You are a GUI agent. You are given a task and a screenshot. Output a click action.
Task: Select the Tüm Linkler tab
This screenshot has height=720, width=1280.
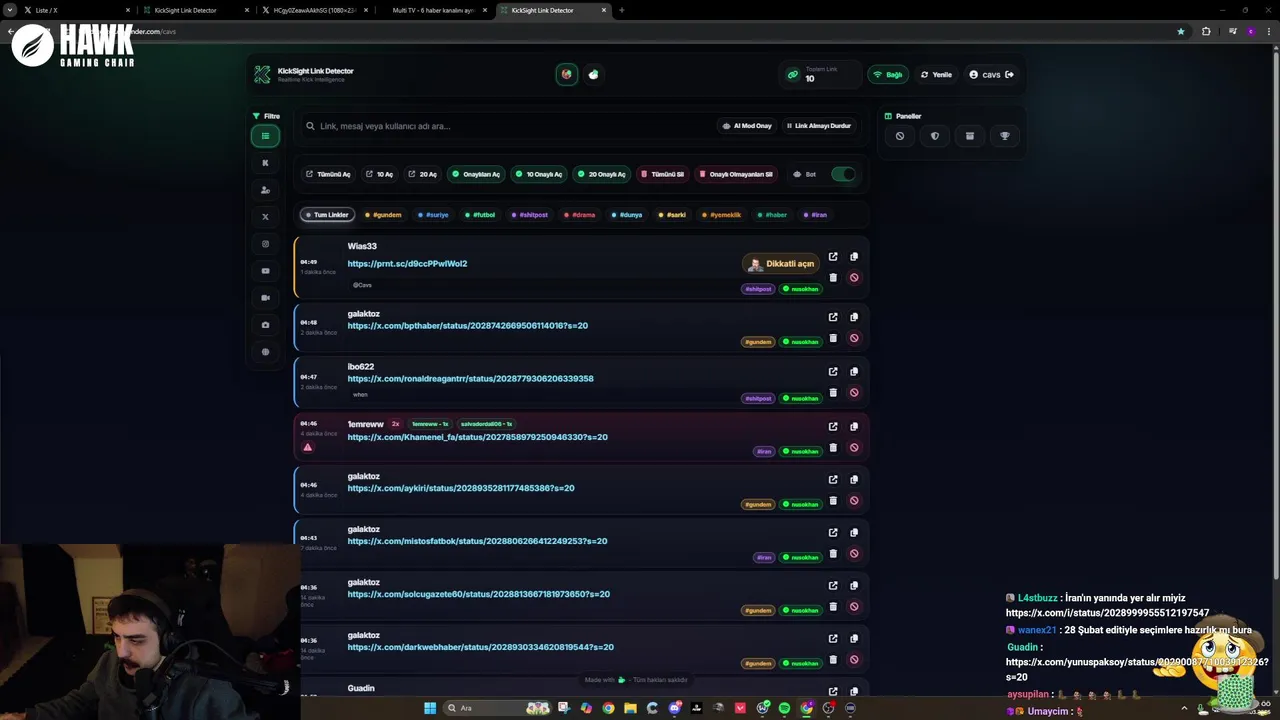327,215
